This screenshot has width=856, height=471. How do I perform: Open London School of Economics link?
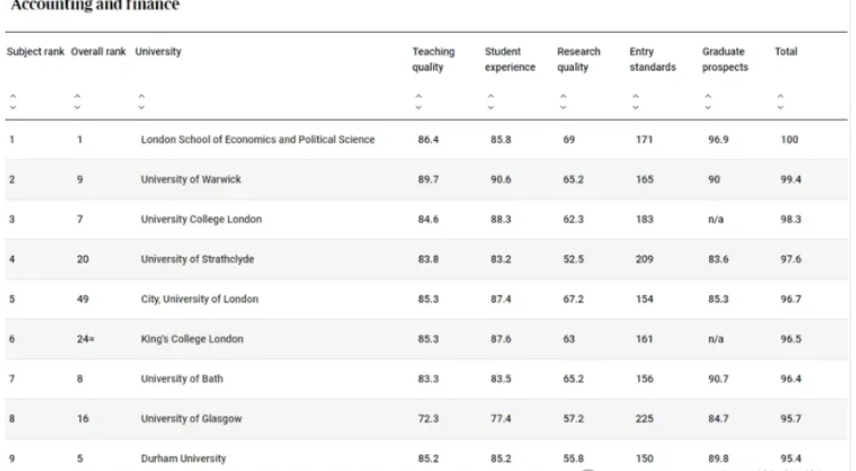pyautogui.click(x=257, y=140)
